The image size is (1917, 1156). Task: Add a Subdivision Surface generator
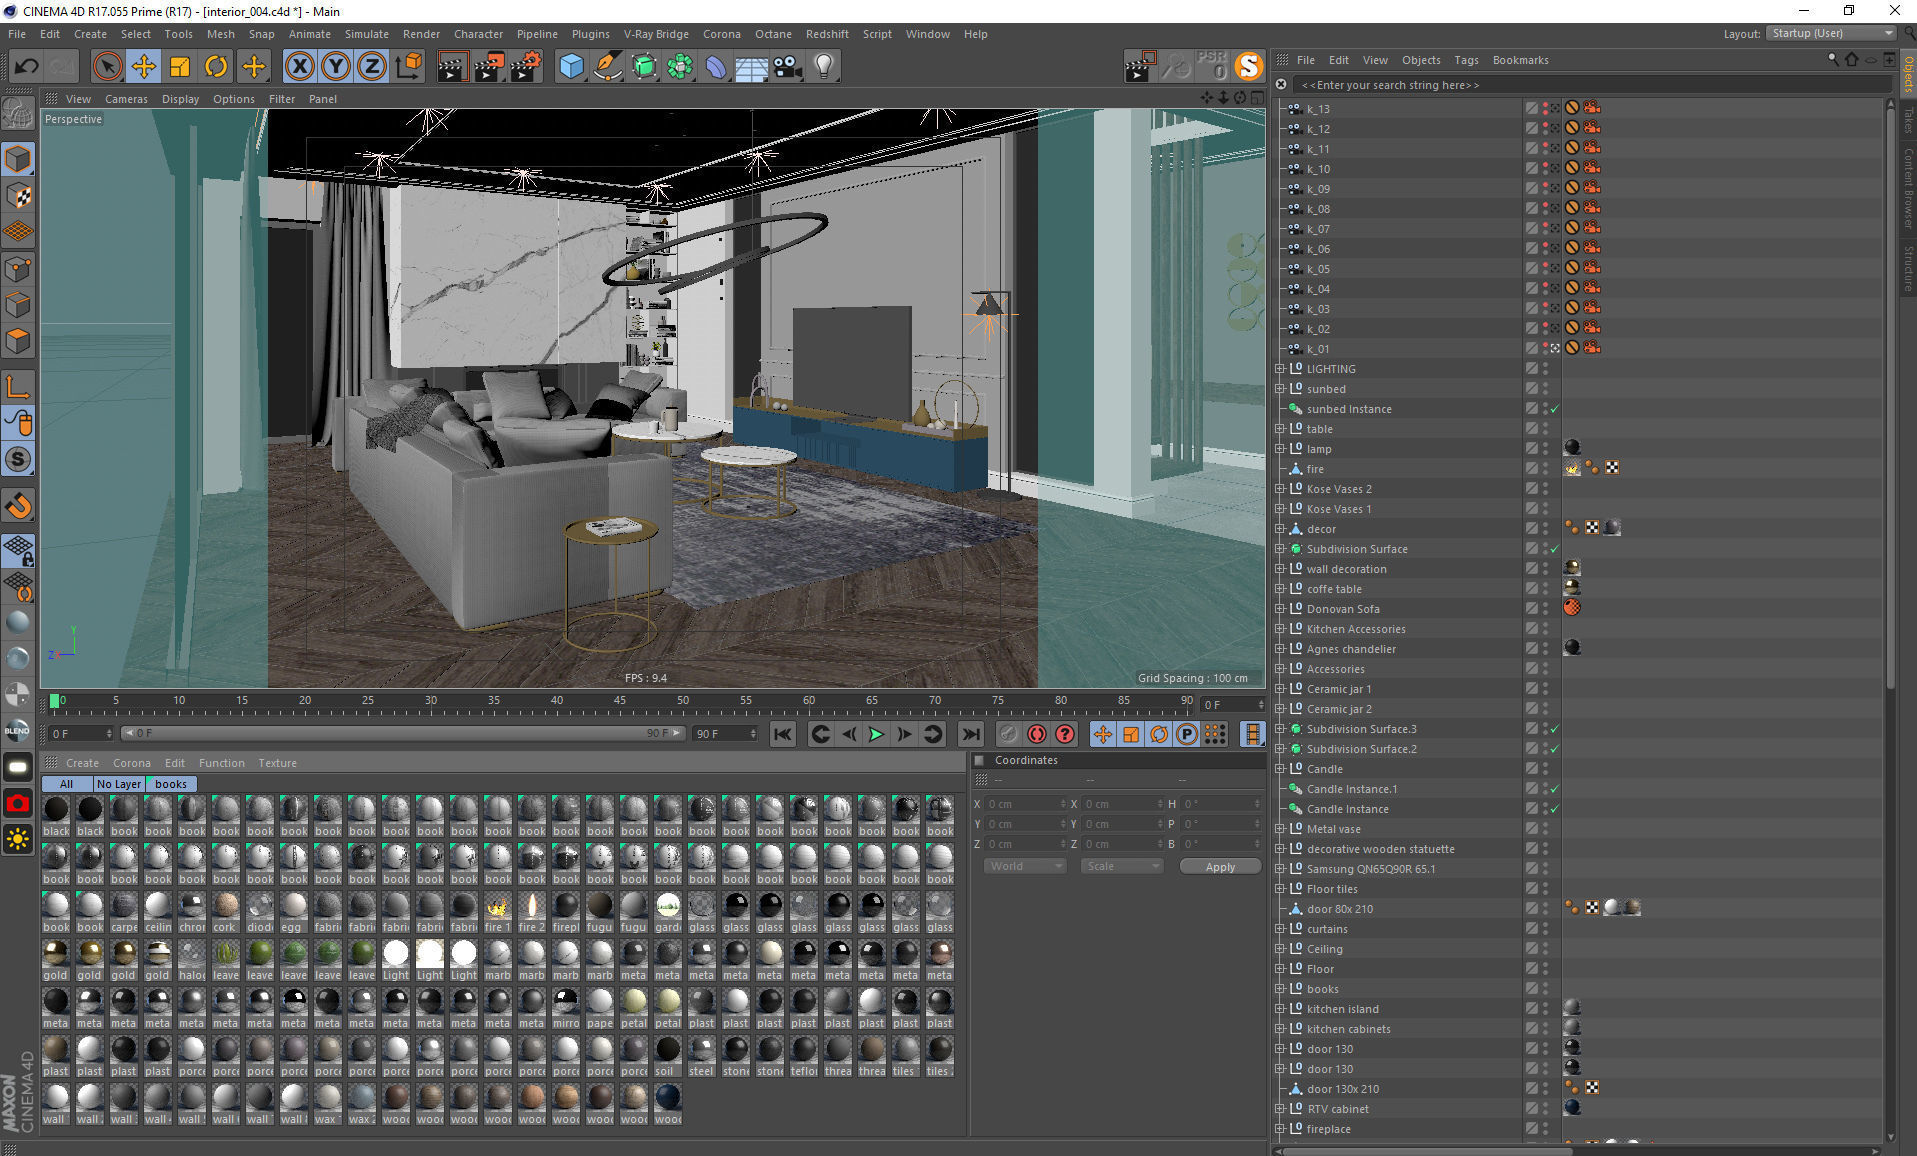point(644,67)
